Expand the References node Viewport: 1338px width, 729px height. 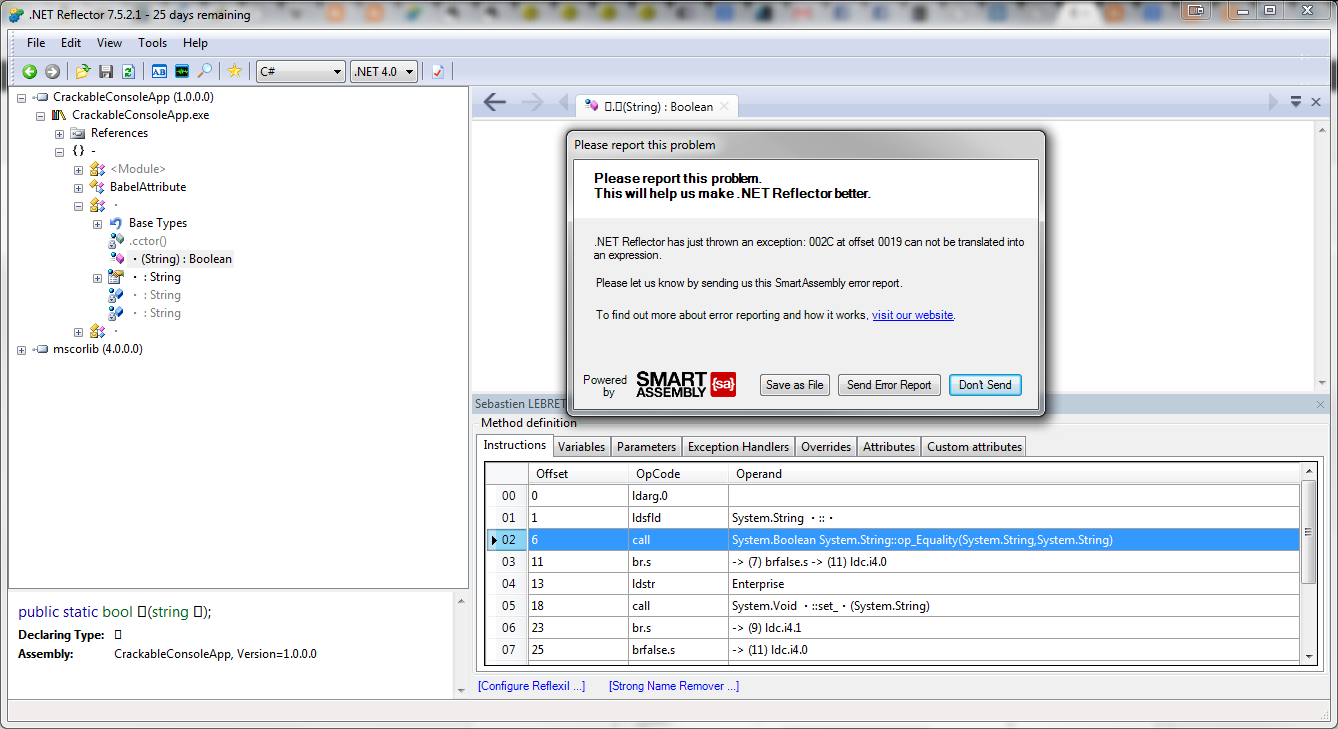pos(60,134)
